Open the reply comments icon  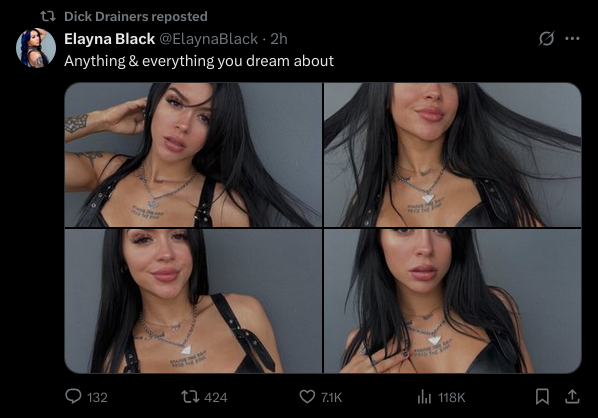coord(73,397)
